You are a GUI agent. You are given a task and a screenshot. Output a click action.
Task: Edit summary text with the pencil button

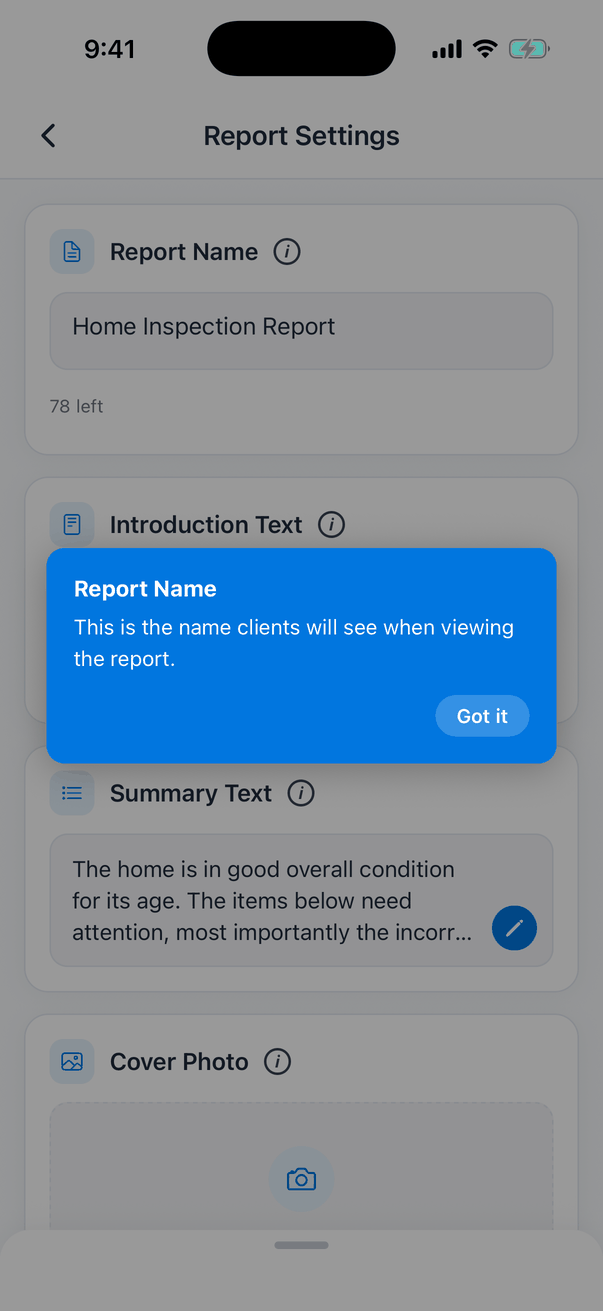tap(514, 929)
